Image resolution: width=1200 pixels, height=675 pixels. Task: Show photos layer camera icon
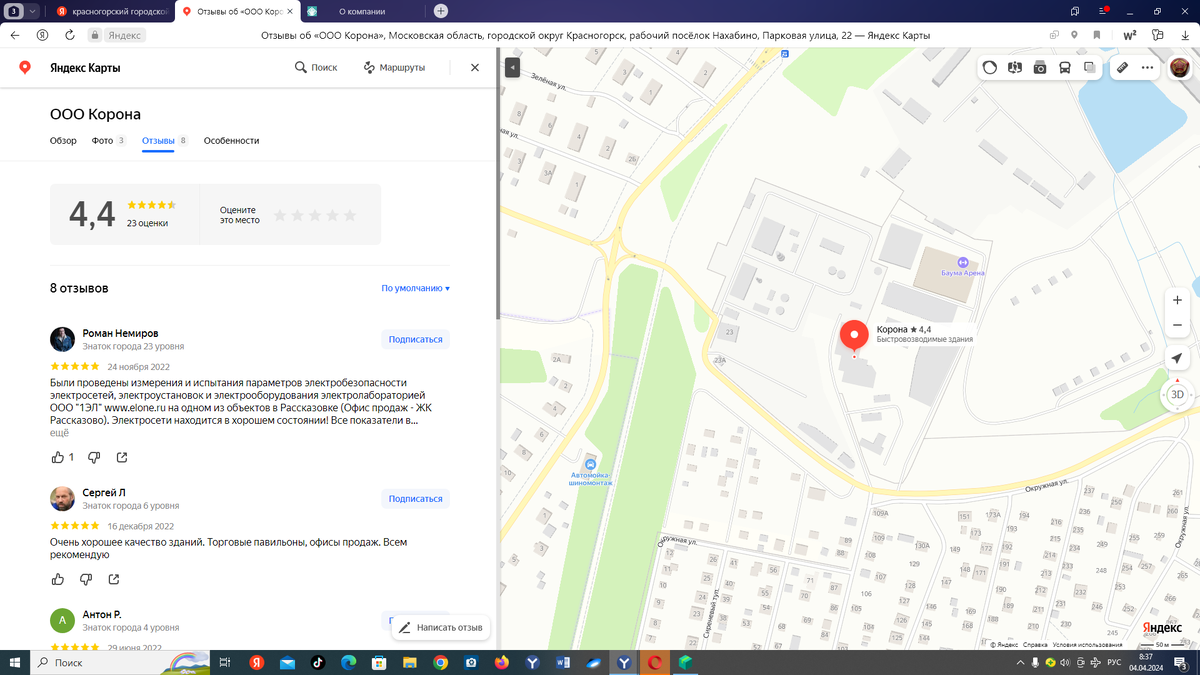1040,68
